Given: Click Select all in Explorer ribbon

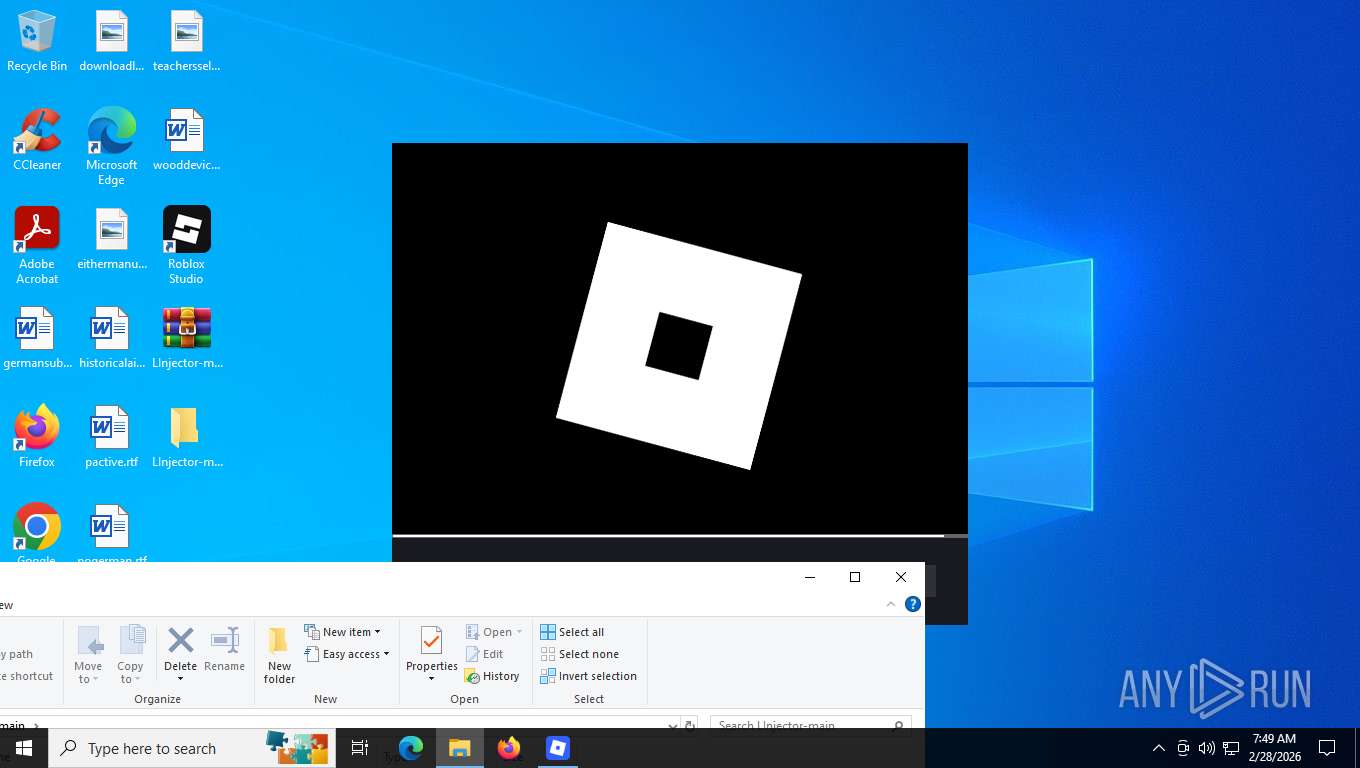Looking at the screenshot, I should pos(572,632).
